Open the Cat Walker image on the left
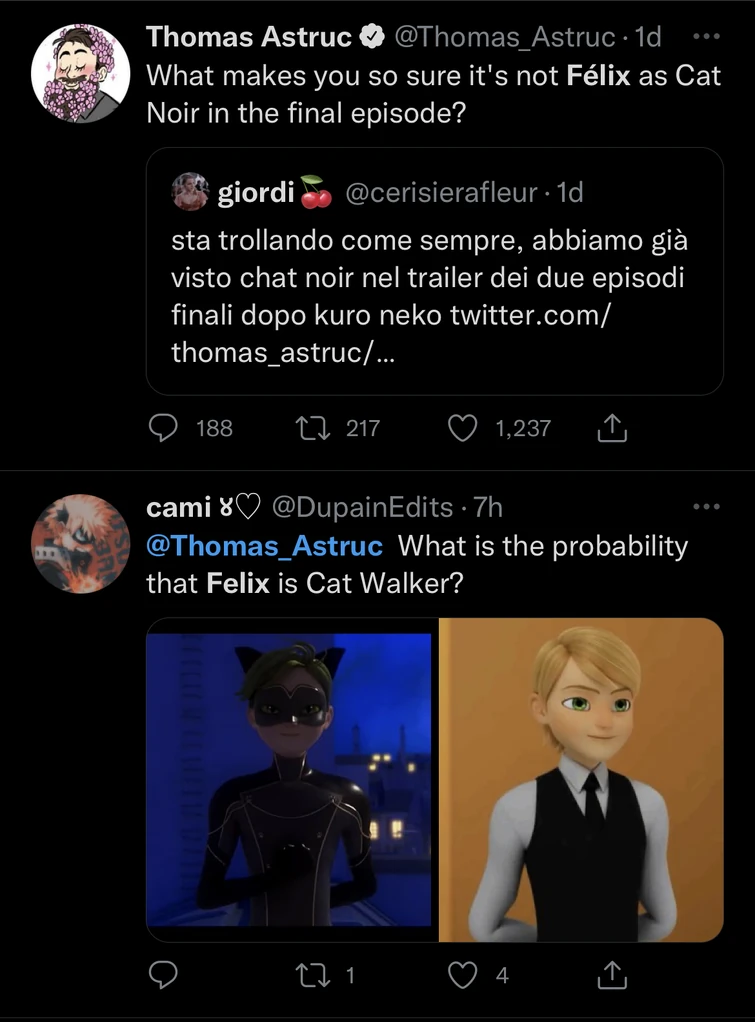This screenshot has width=755, height=1022. (291, 781)
